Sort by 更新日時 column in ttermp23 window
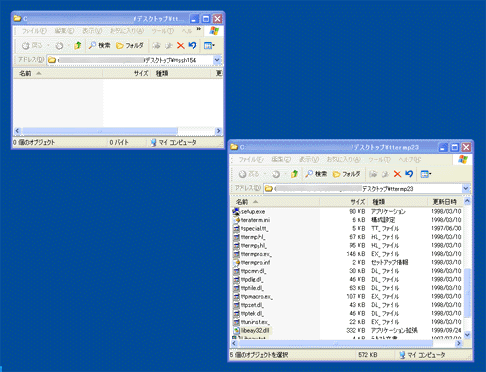486x372 pixels. coord(445,202)
